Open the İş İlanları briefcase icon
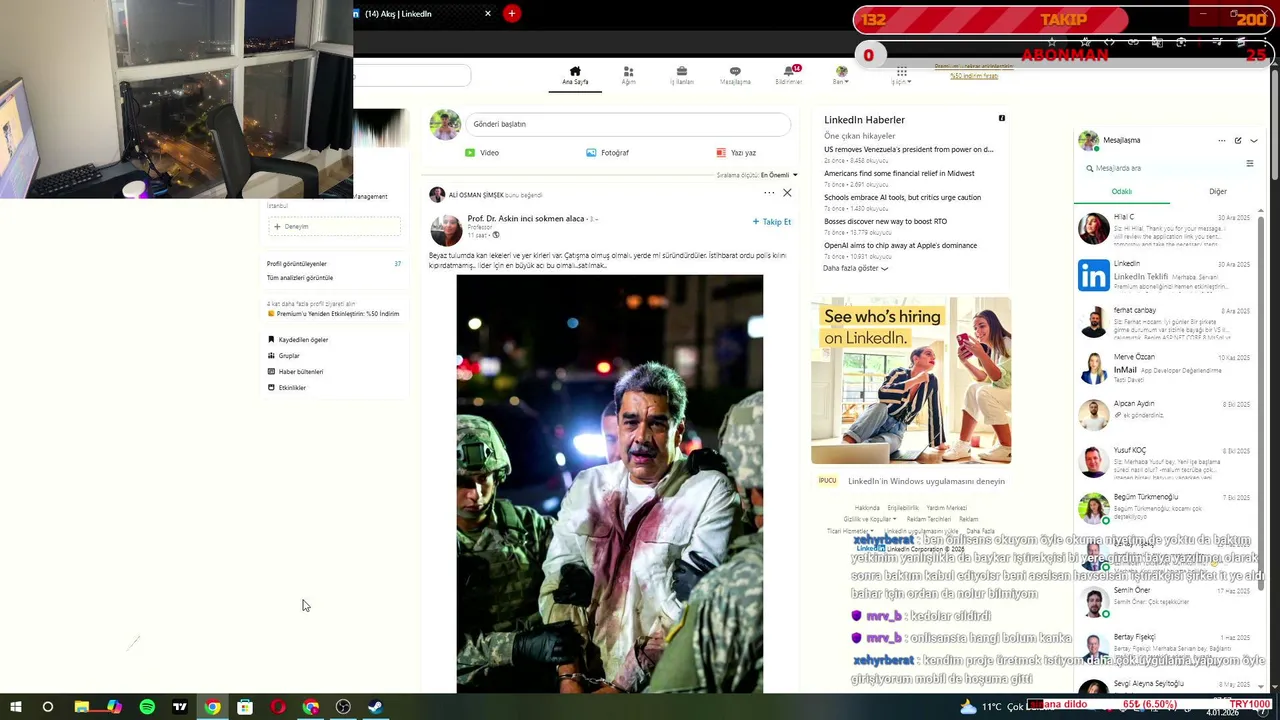Viewport: 1280px width, 720px height. [682, 75]
